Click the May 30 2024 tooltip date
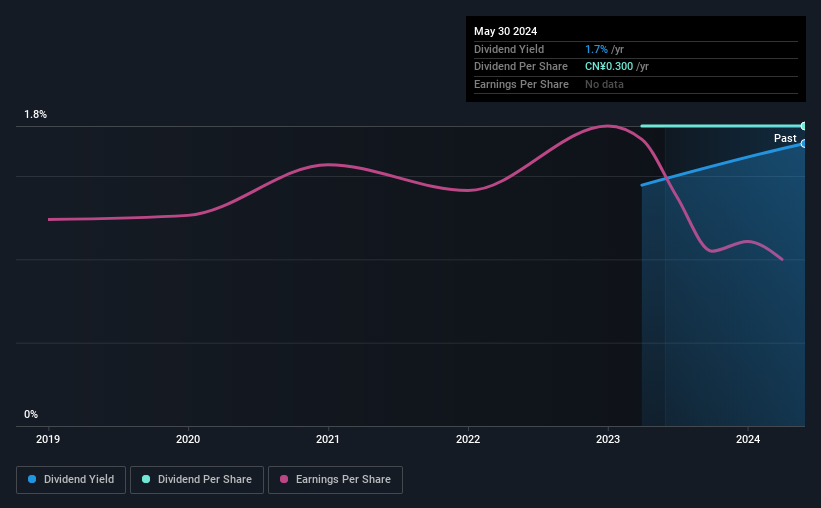821x508 pixels. [505, 31]
